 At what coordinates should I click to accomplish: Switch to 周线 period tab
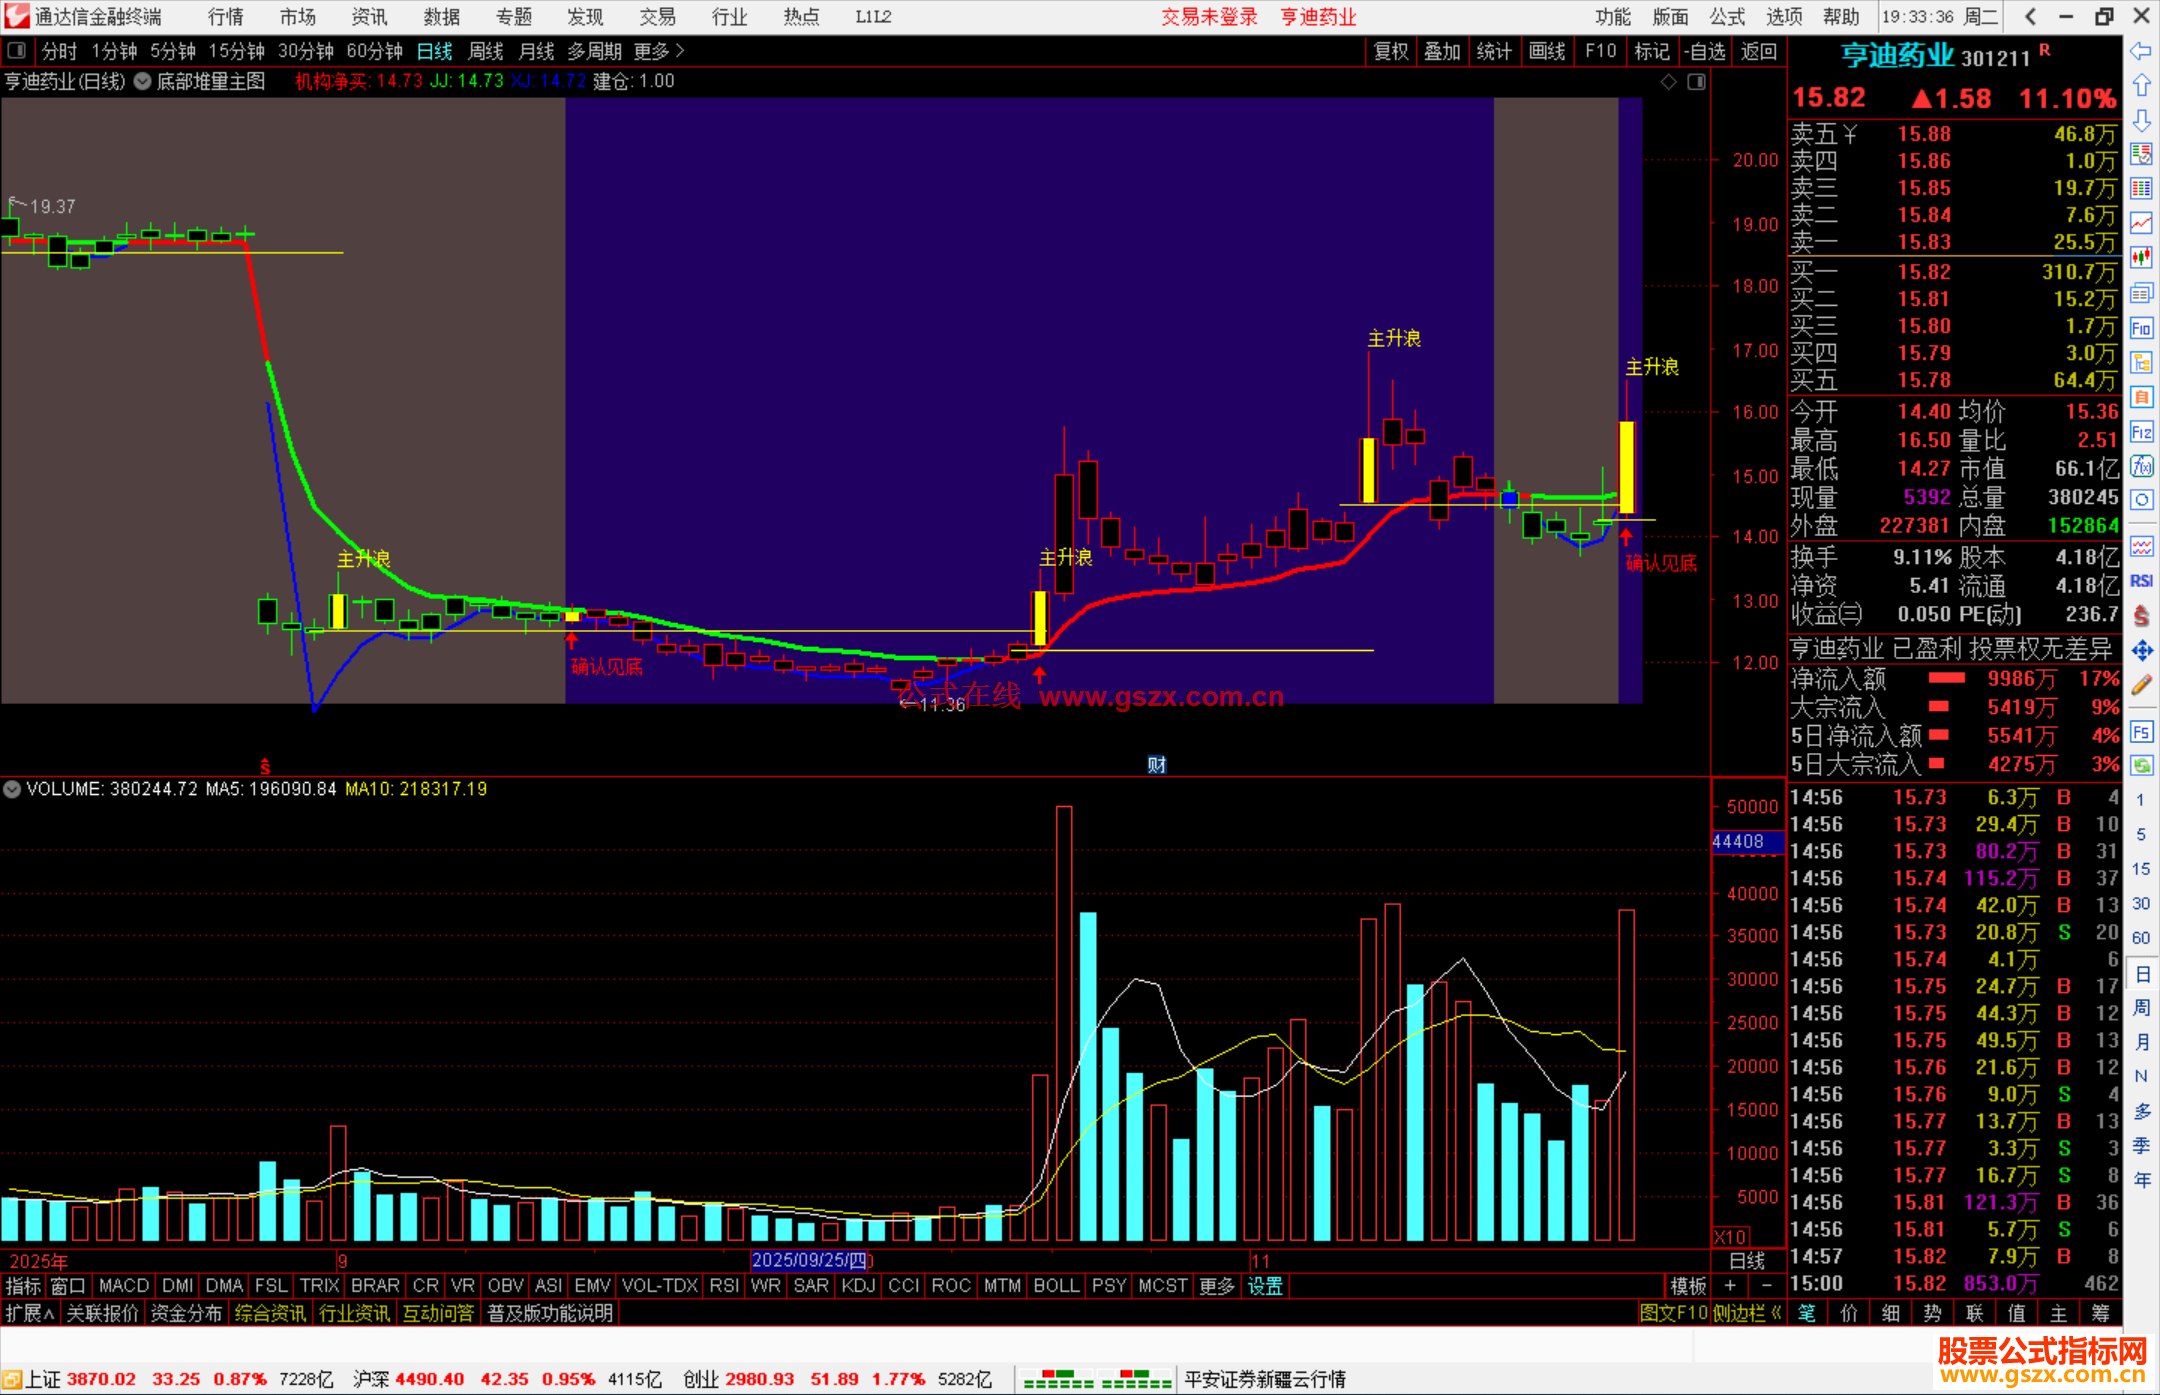tap(485, 51)
